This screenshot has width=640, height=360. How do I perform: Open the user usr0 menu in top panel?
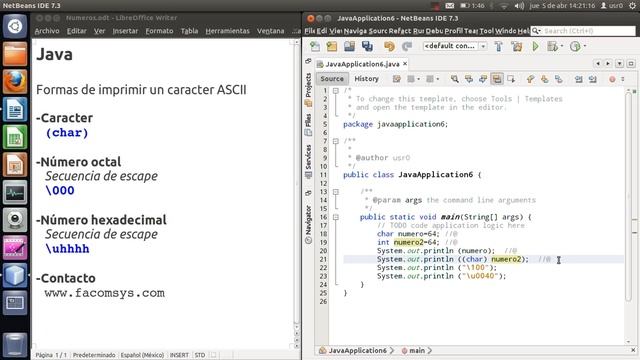(611, 6)
